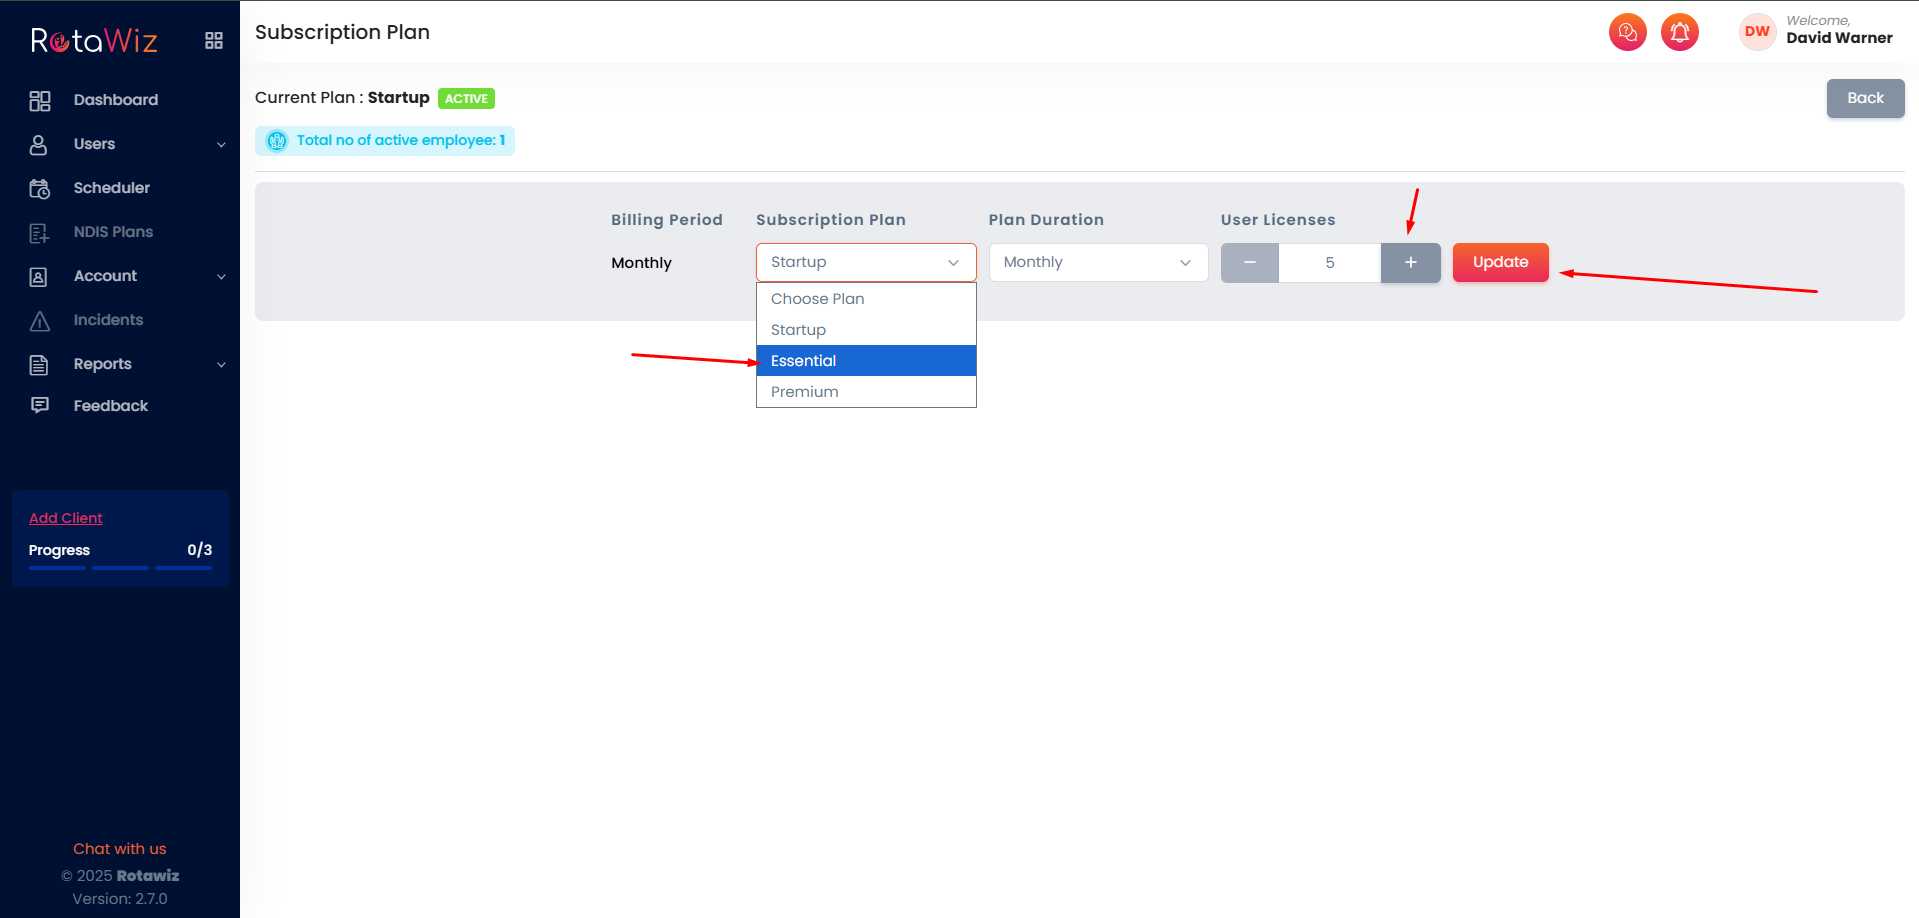
Task: Select Essential from the plan list
Action: click(865, 361)
